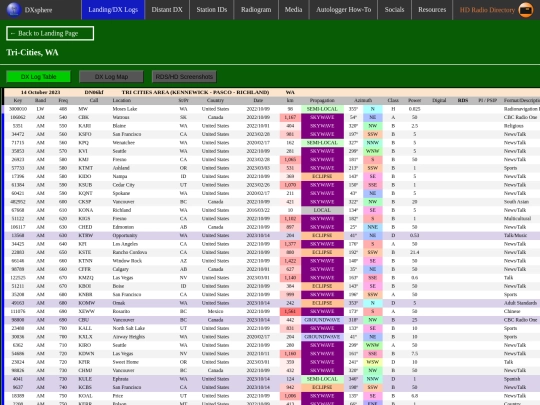Sort by the Date column header
The image size is (540, 405).
point(258,100)
